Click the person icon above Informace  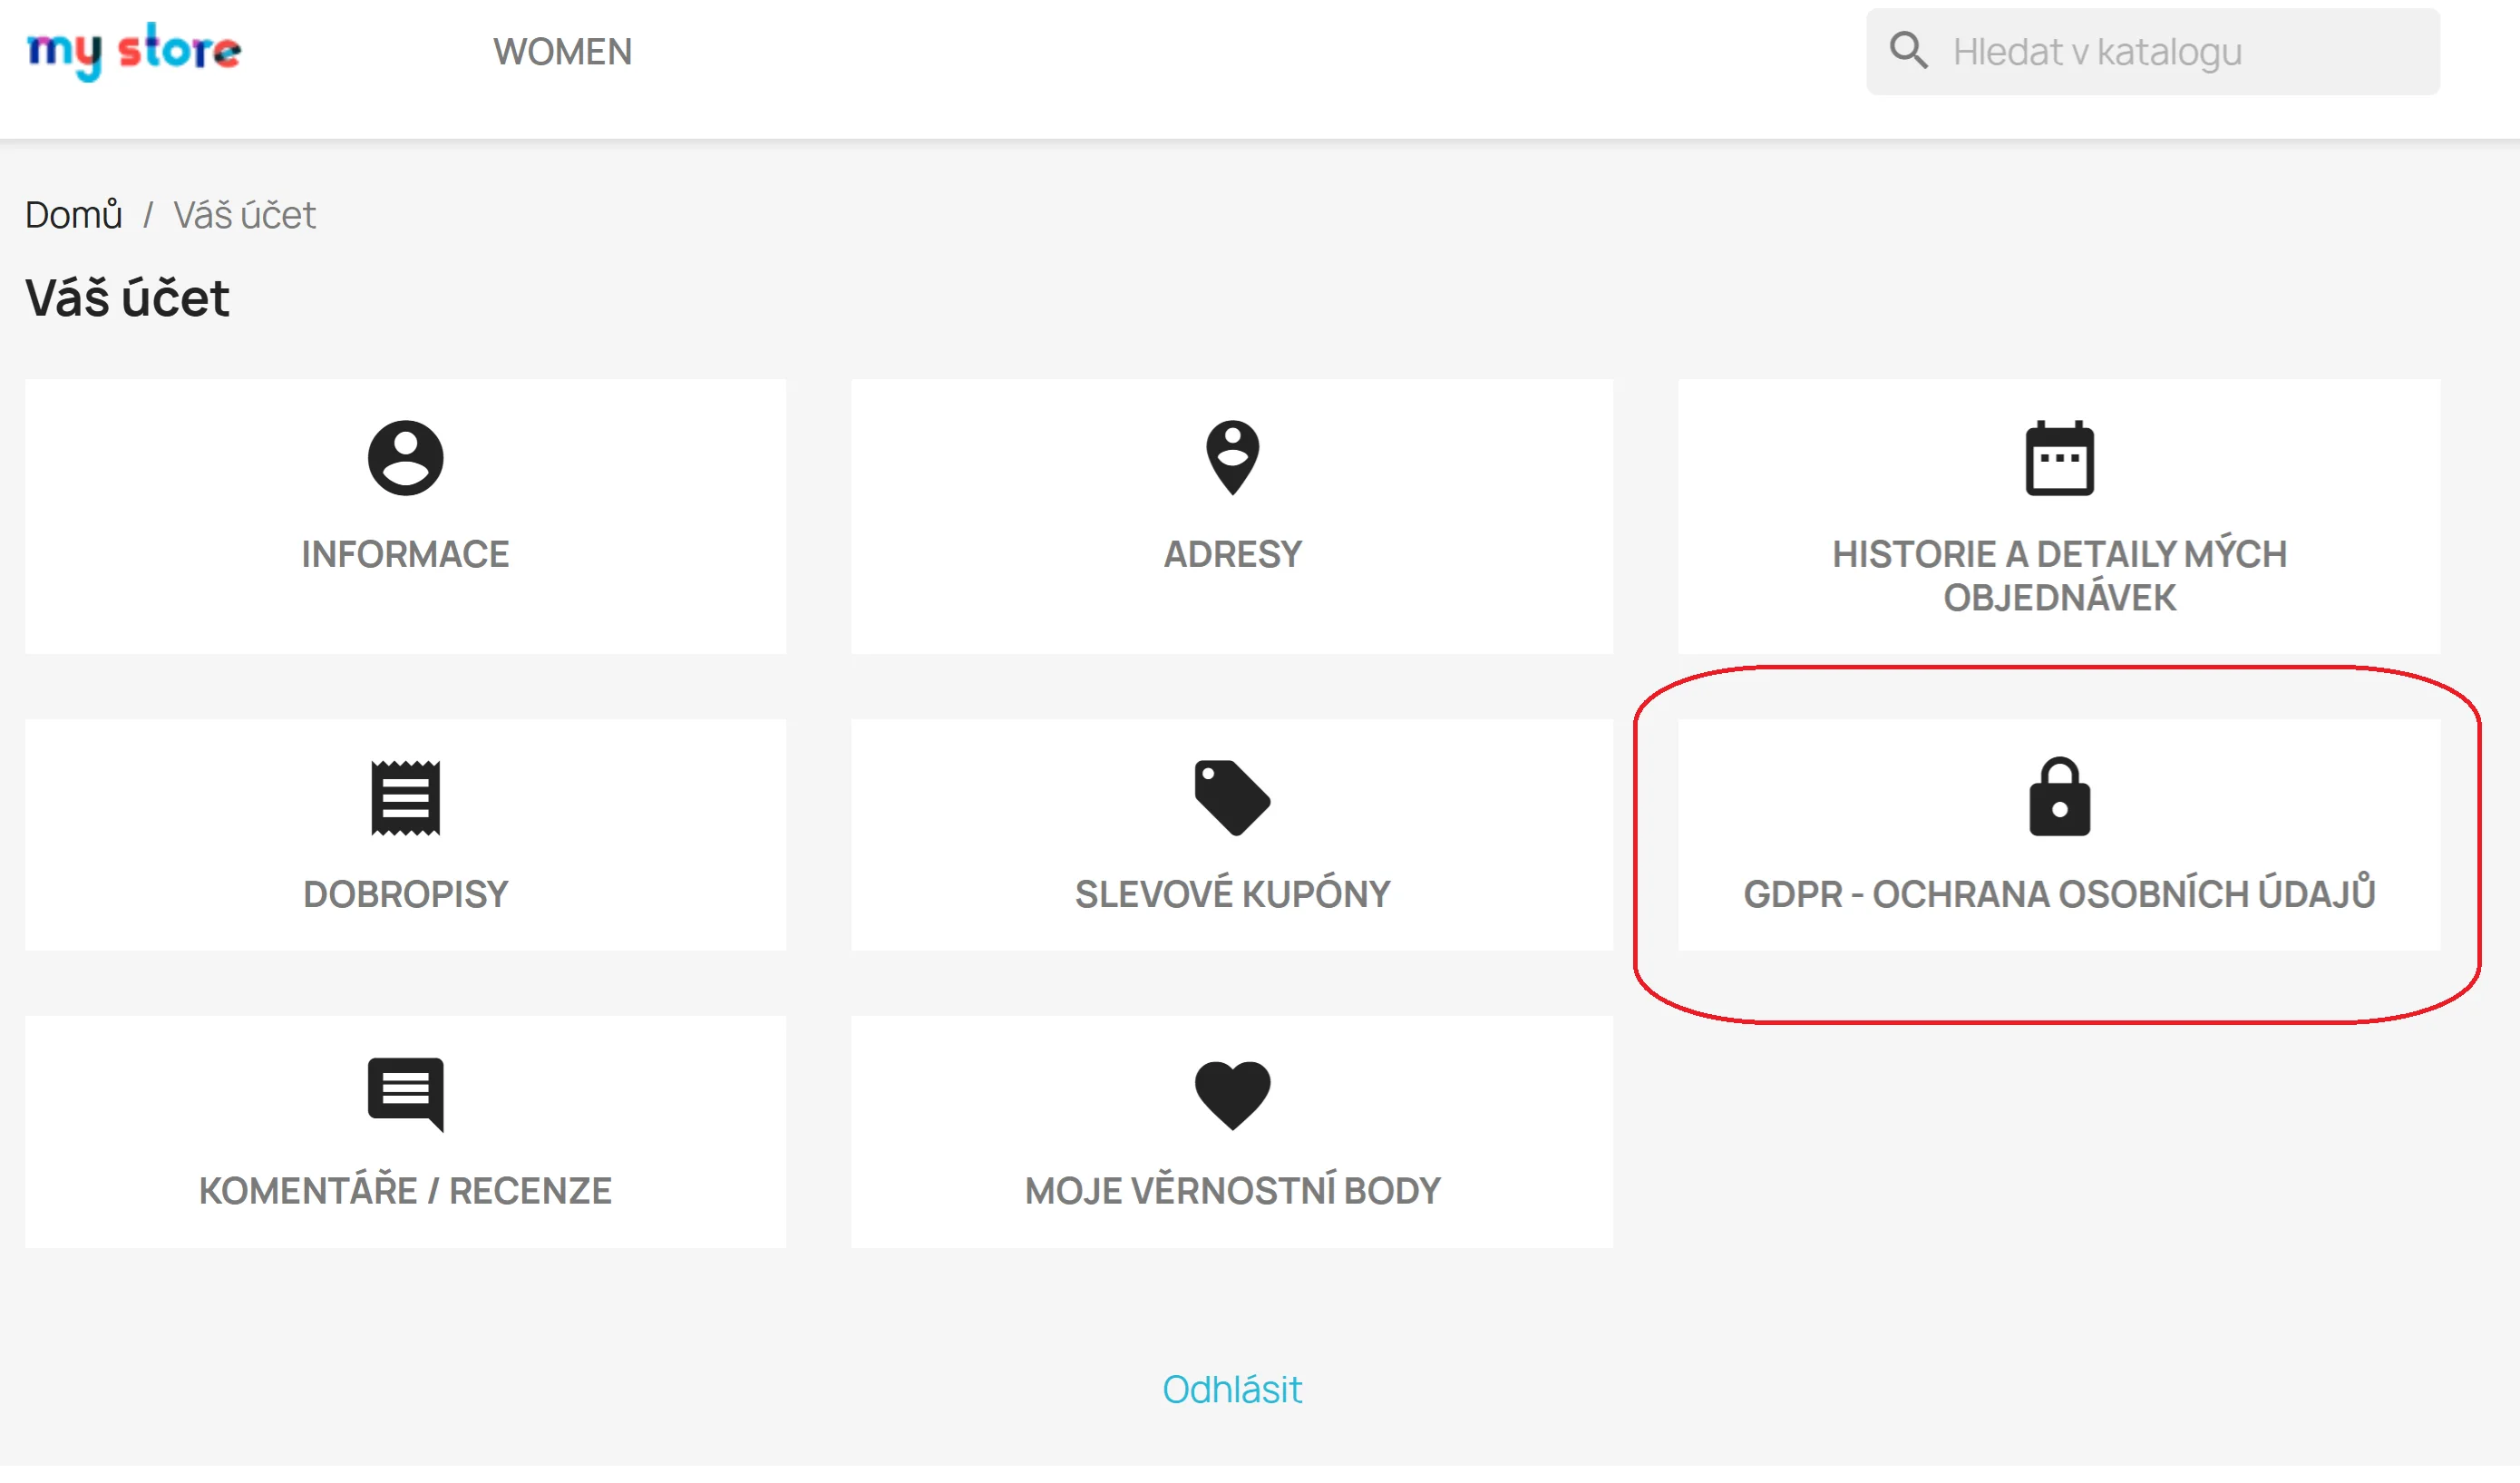tap(405, 458)
